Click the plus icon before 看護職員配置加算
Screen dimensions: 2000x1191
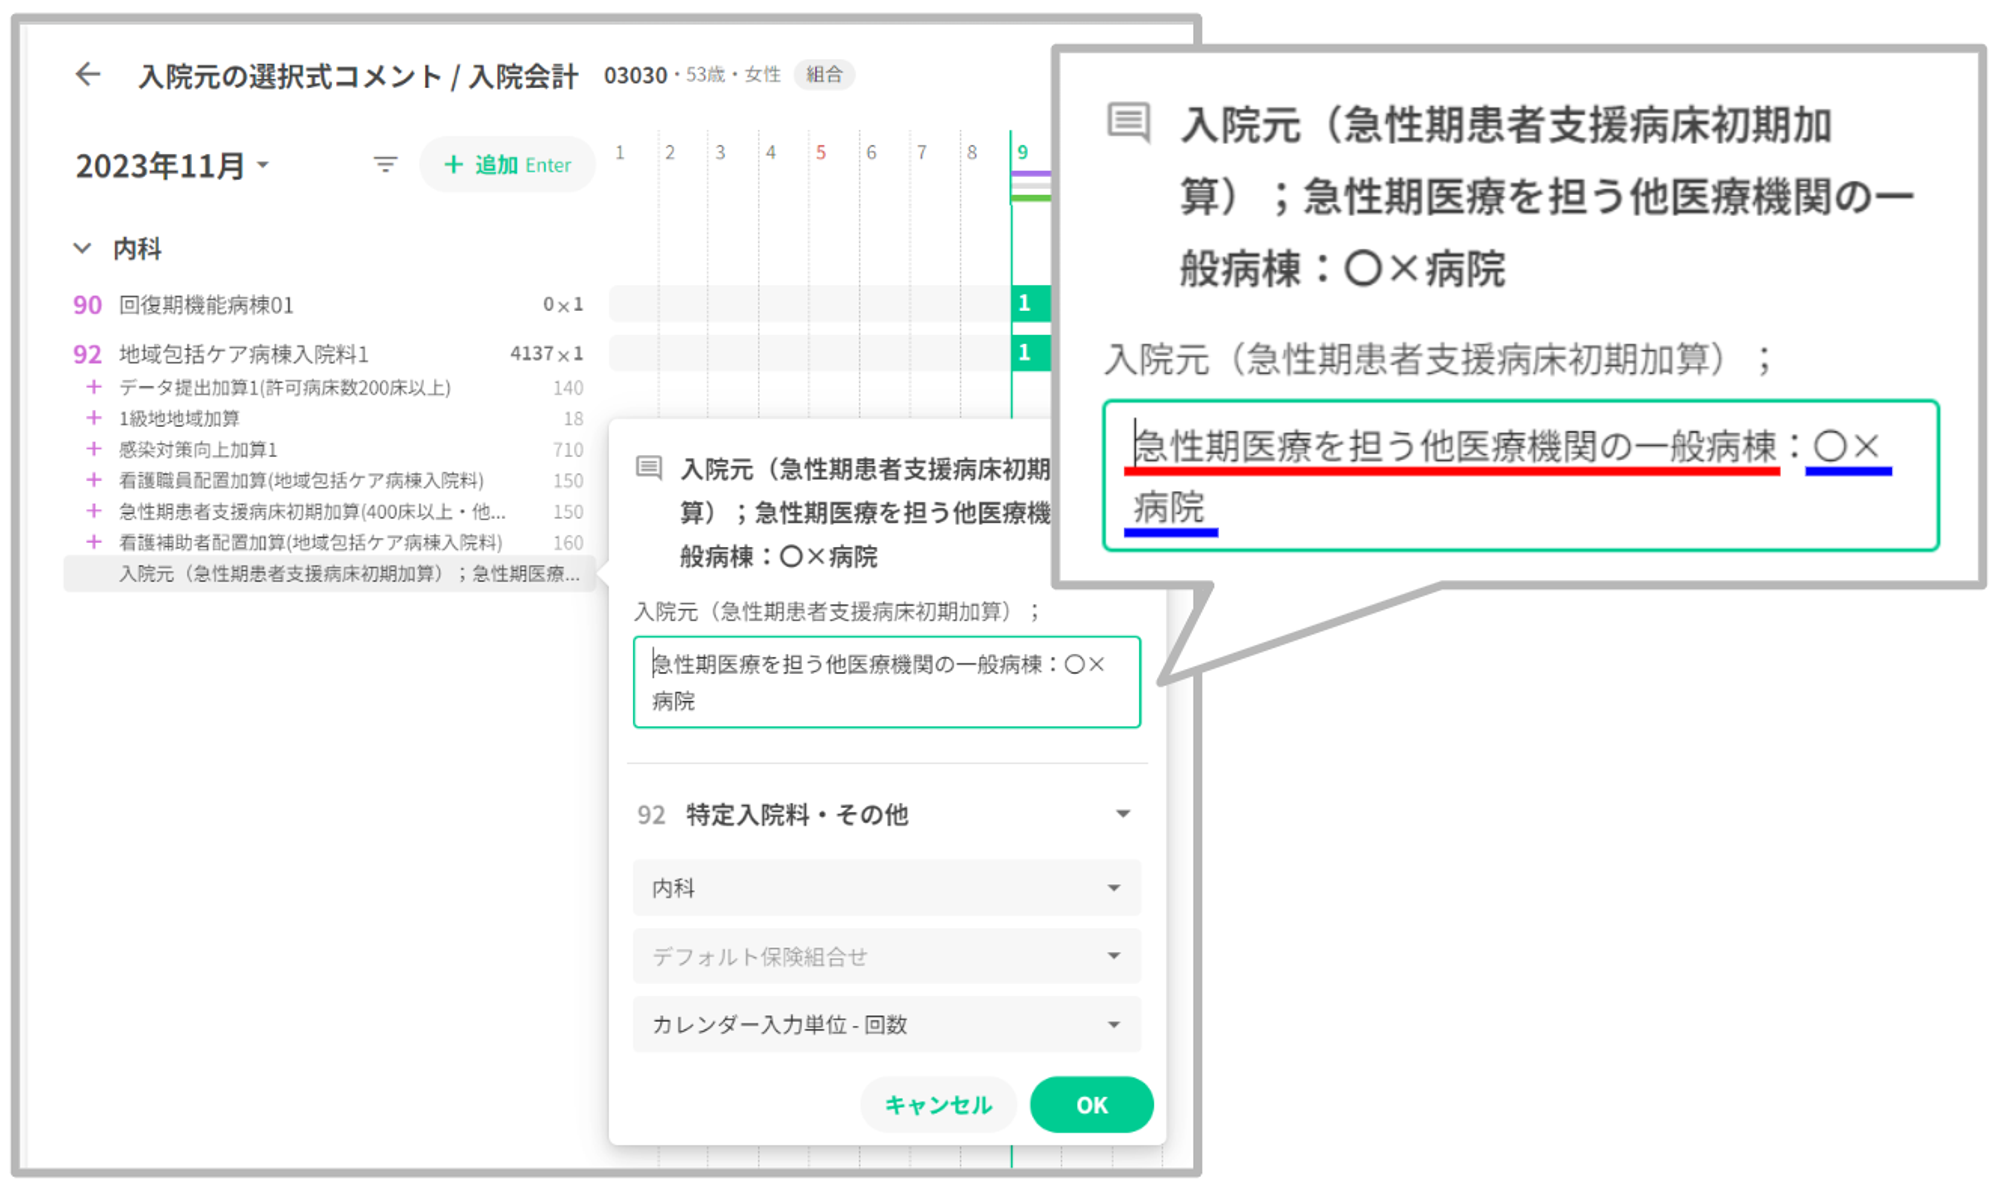tap(94, 480)
